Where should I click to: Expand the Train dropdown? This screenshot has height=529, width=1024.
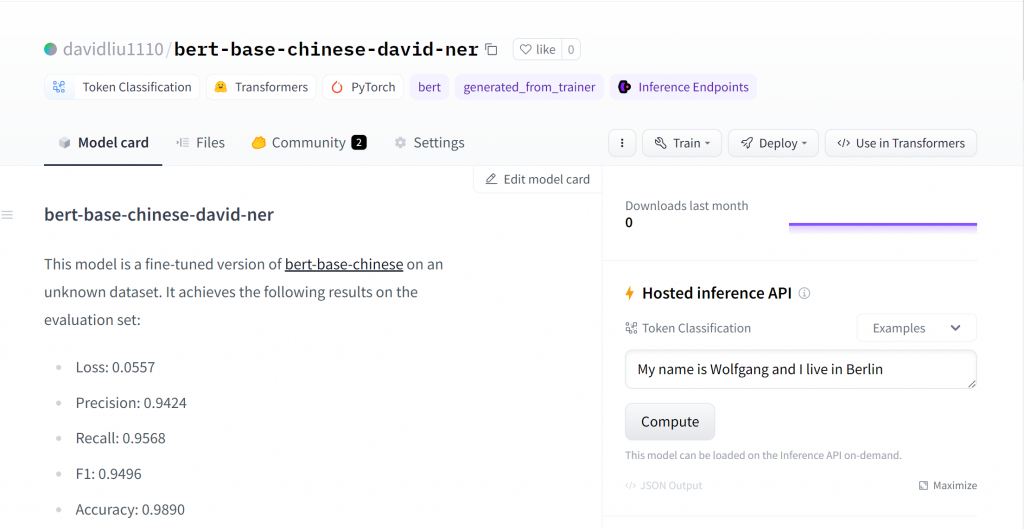(x=682, y=143)
